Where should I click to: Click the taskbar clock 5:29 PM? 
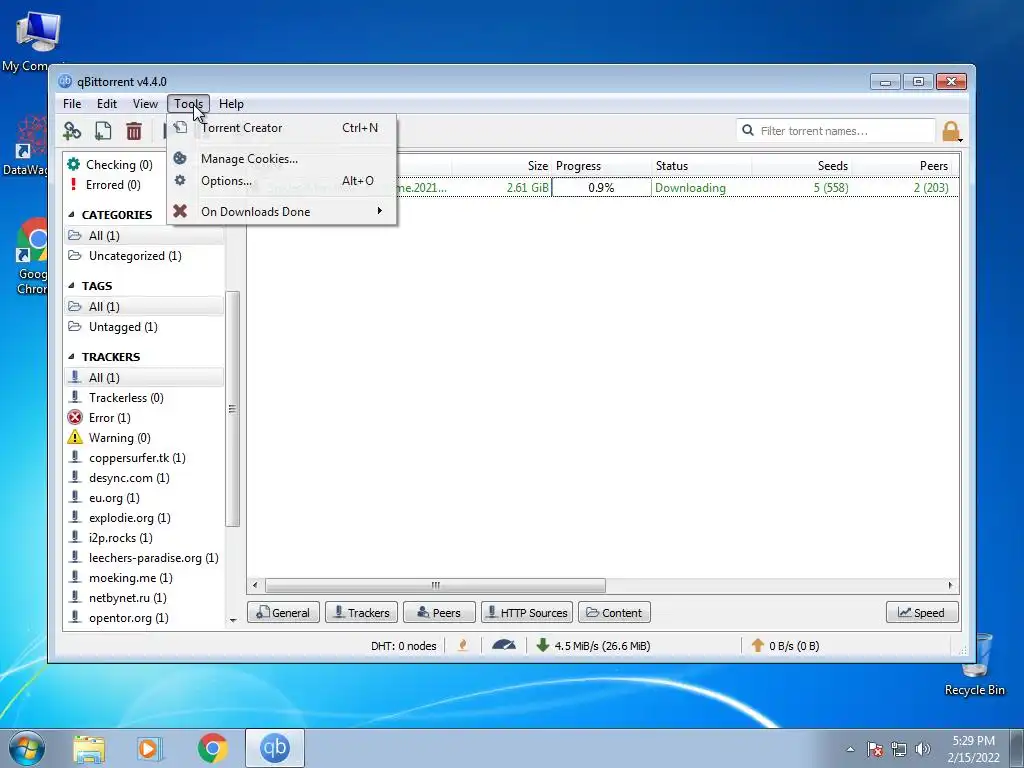(973, 741)
